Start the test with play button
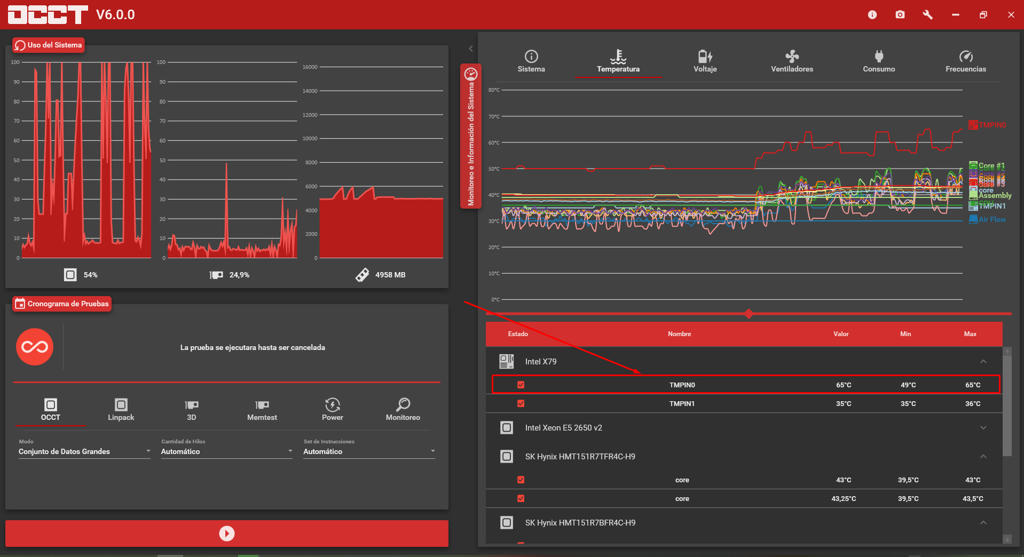Screen dimensions: 1024x557 click(x=227, y=533)
